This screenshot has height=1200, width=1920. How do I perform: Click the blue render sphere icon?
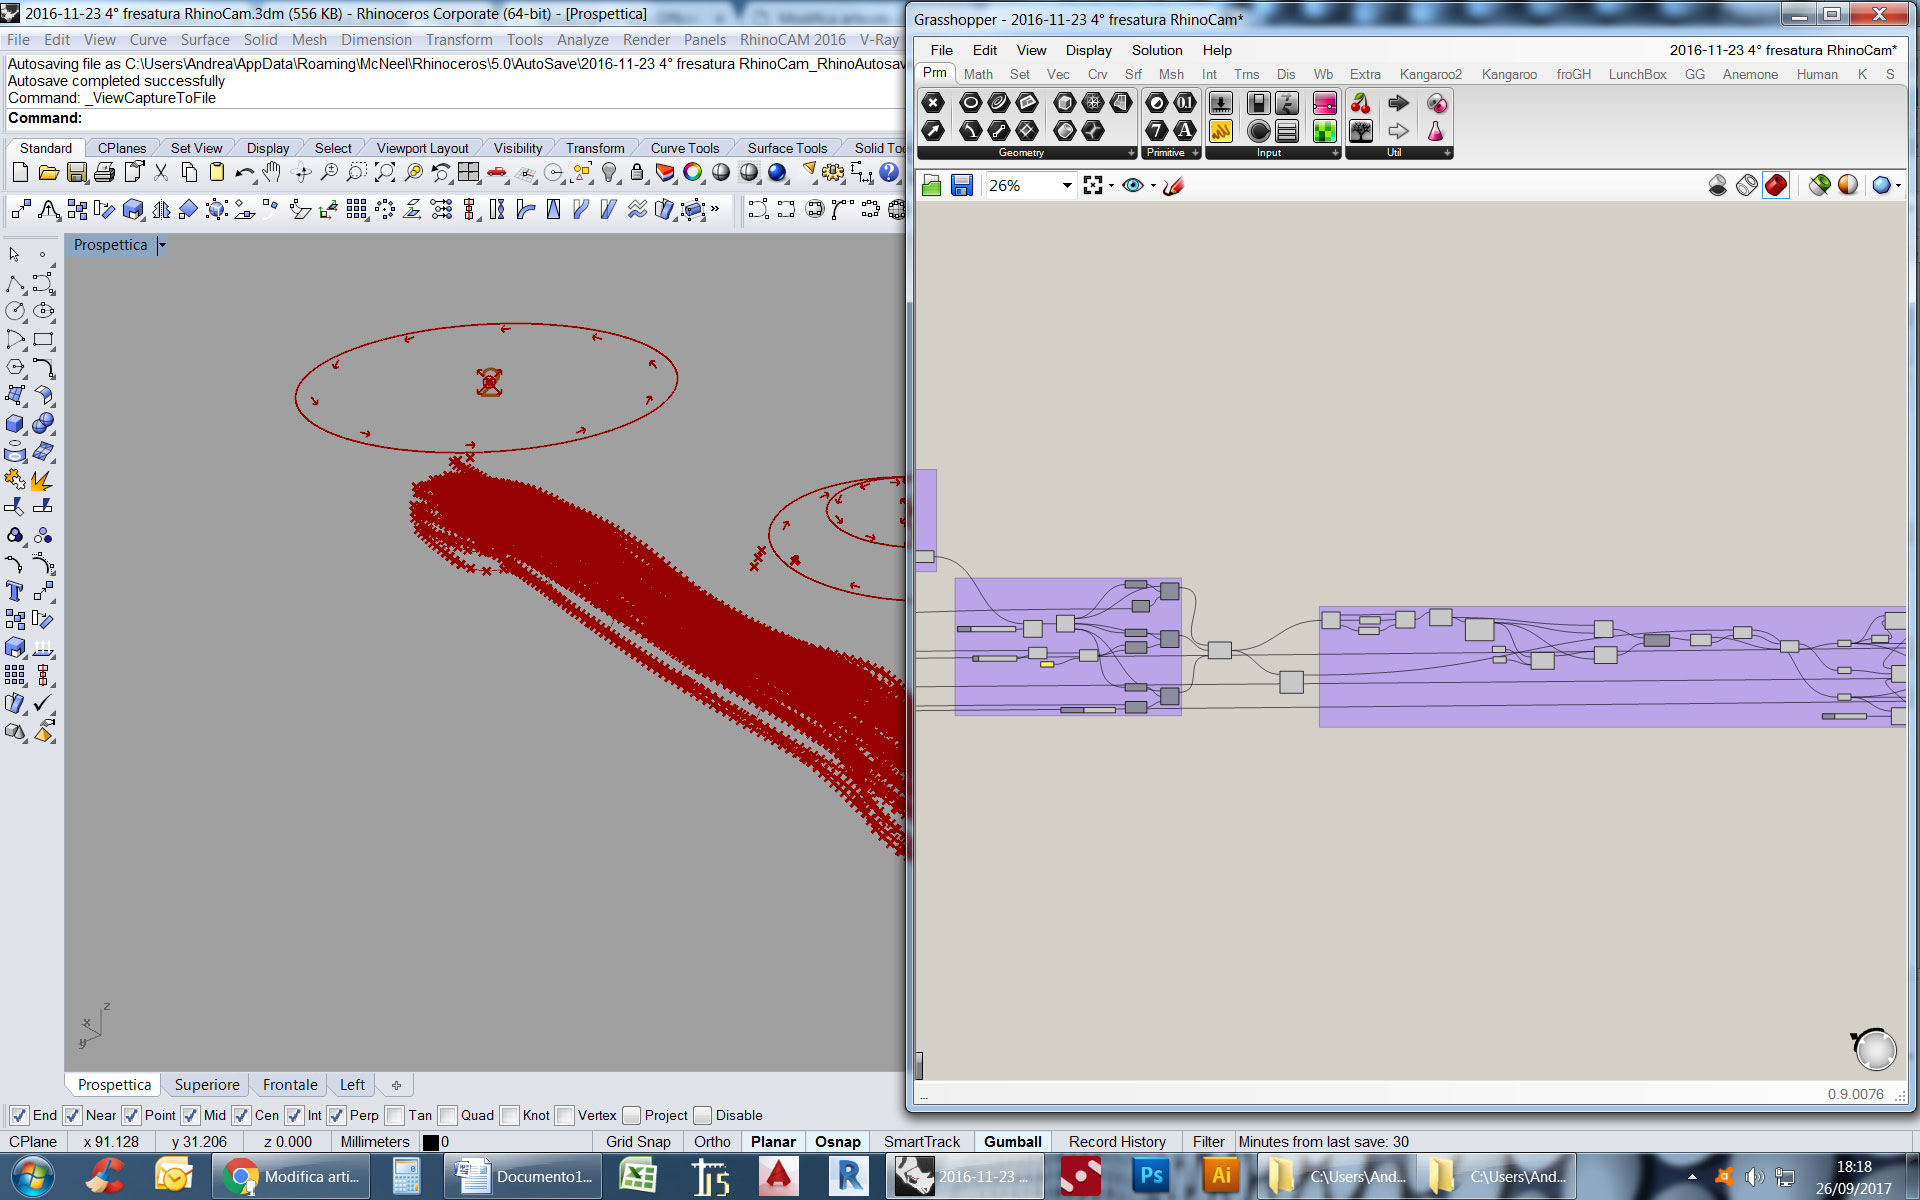[x=777, y=173]
